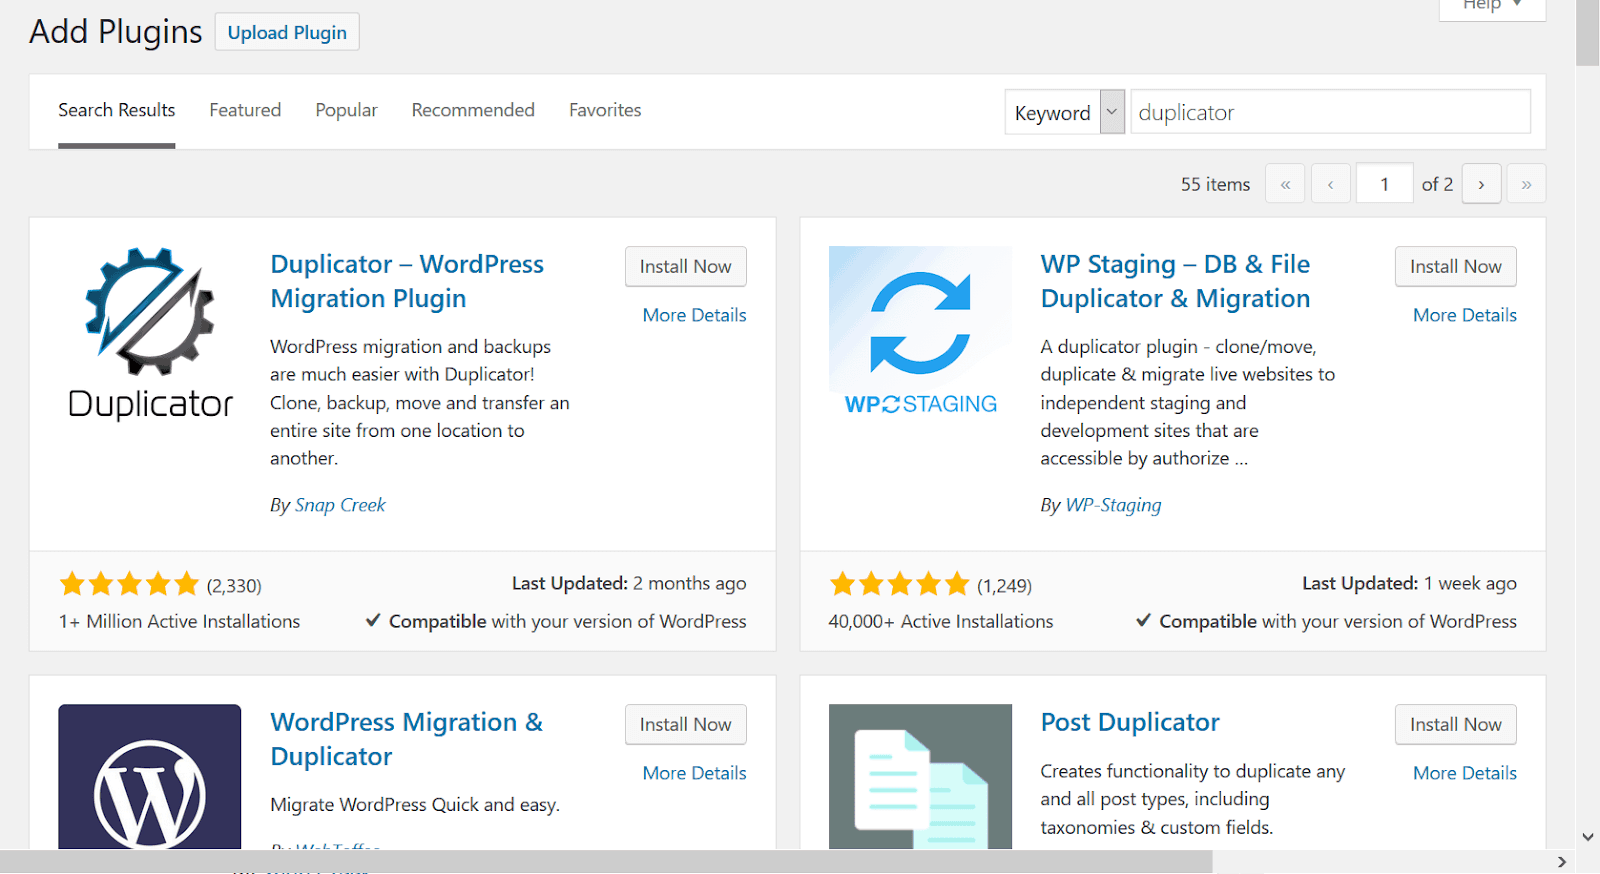Click the vertical scrollbar thumb

tap(1587, 32)
